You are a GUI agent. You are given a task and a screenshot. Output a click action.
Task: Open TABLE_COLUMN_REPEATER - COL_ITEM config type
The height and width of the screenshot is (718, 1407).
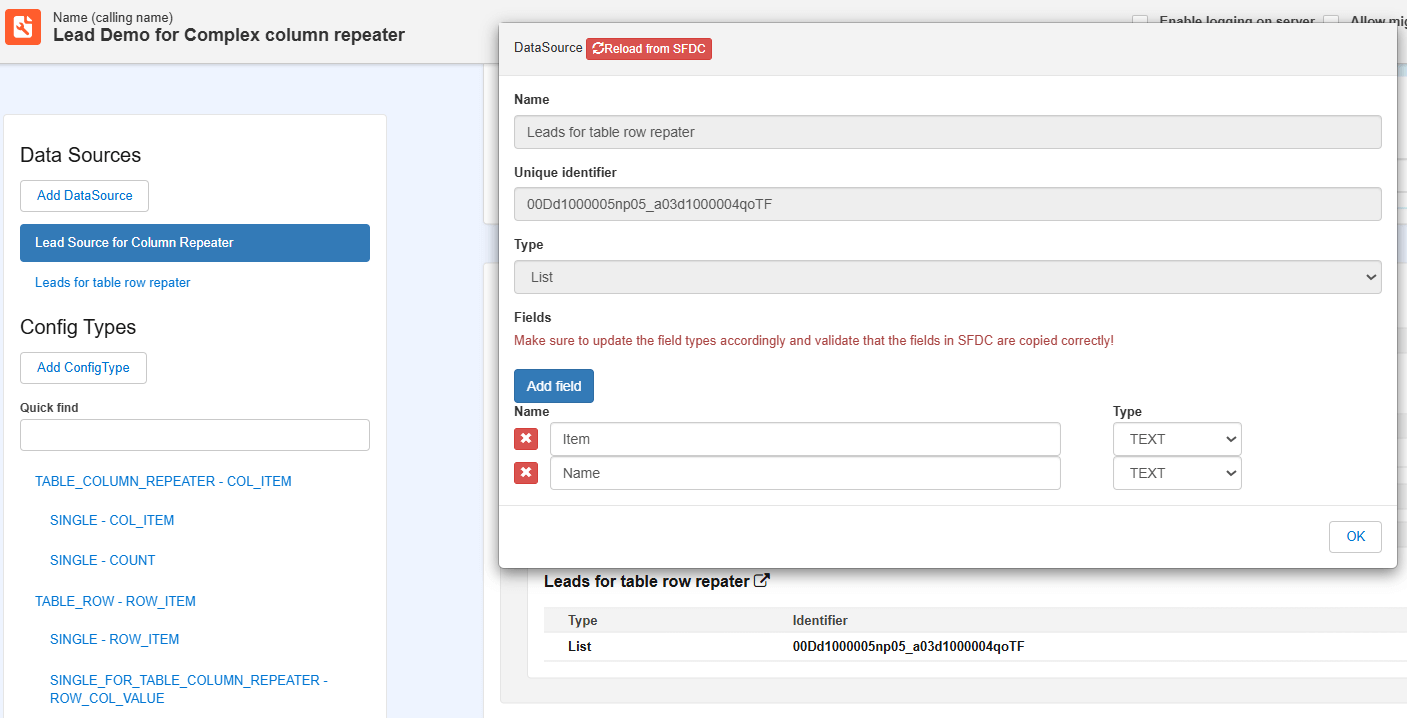(163, 481)
